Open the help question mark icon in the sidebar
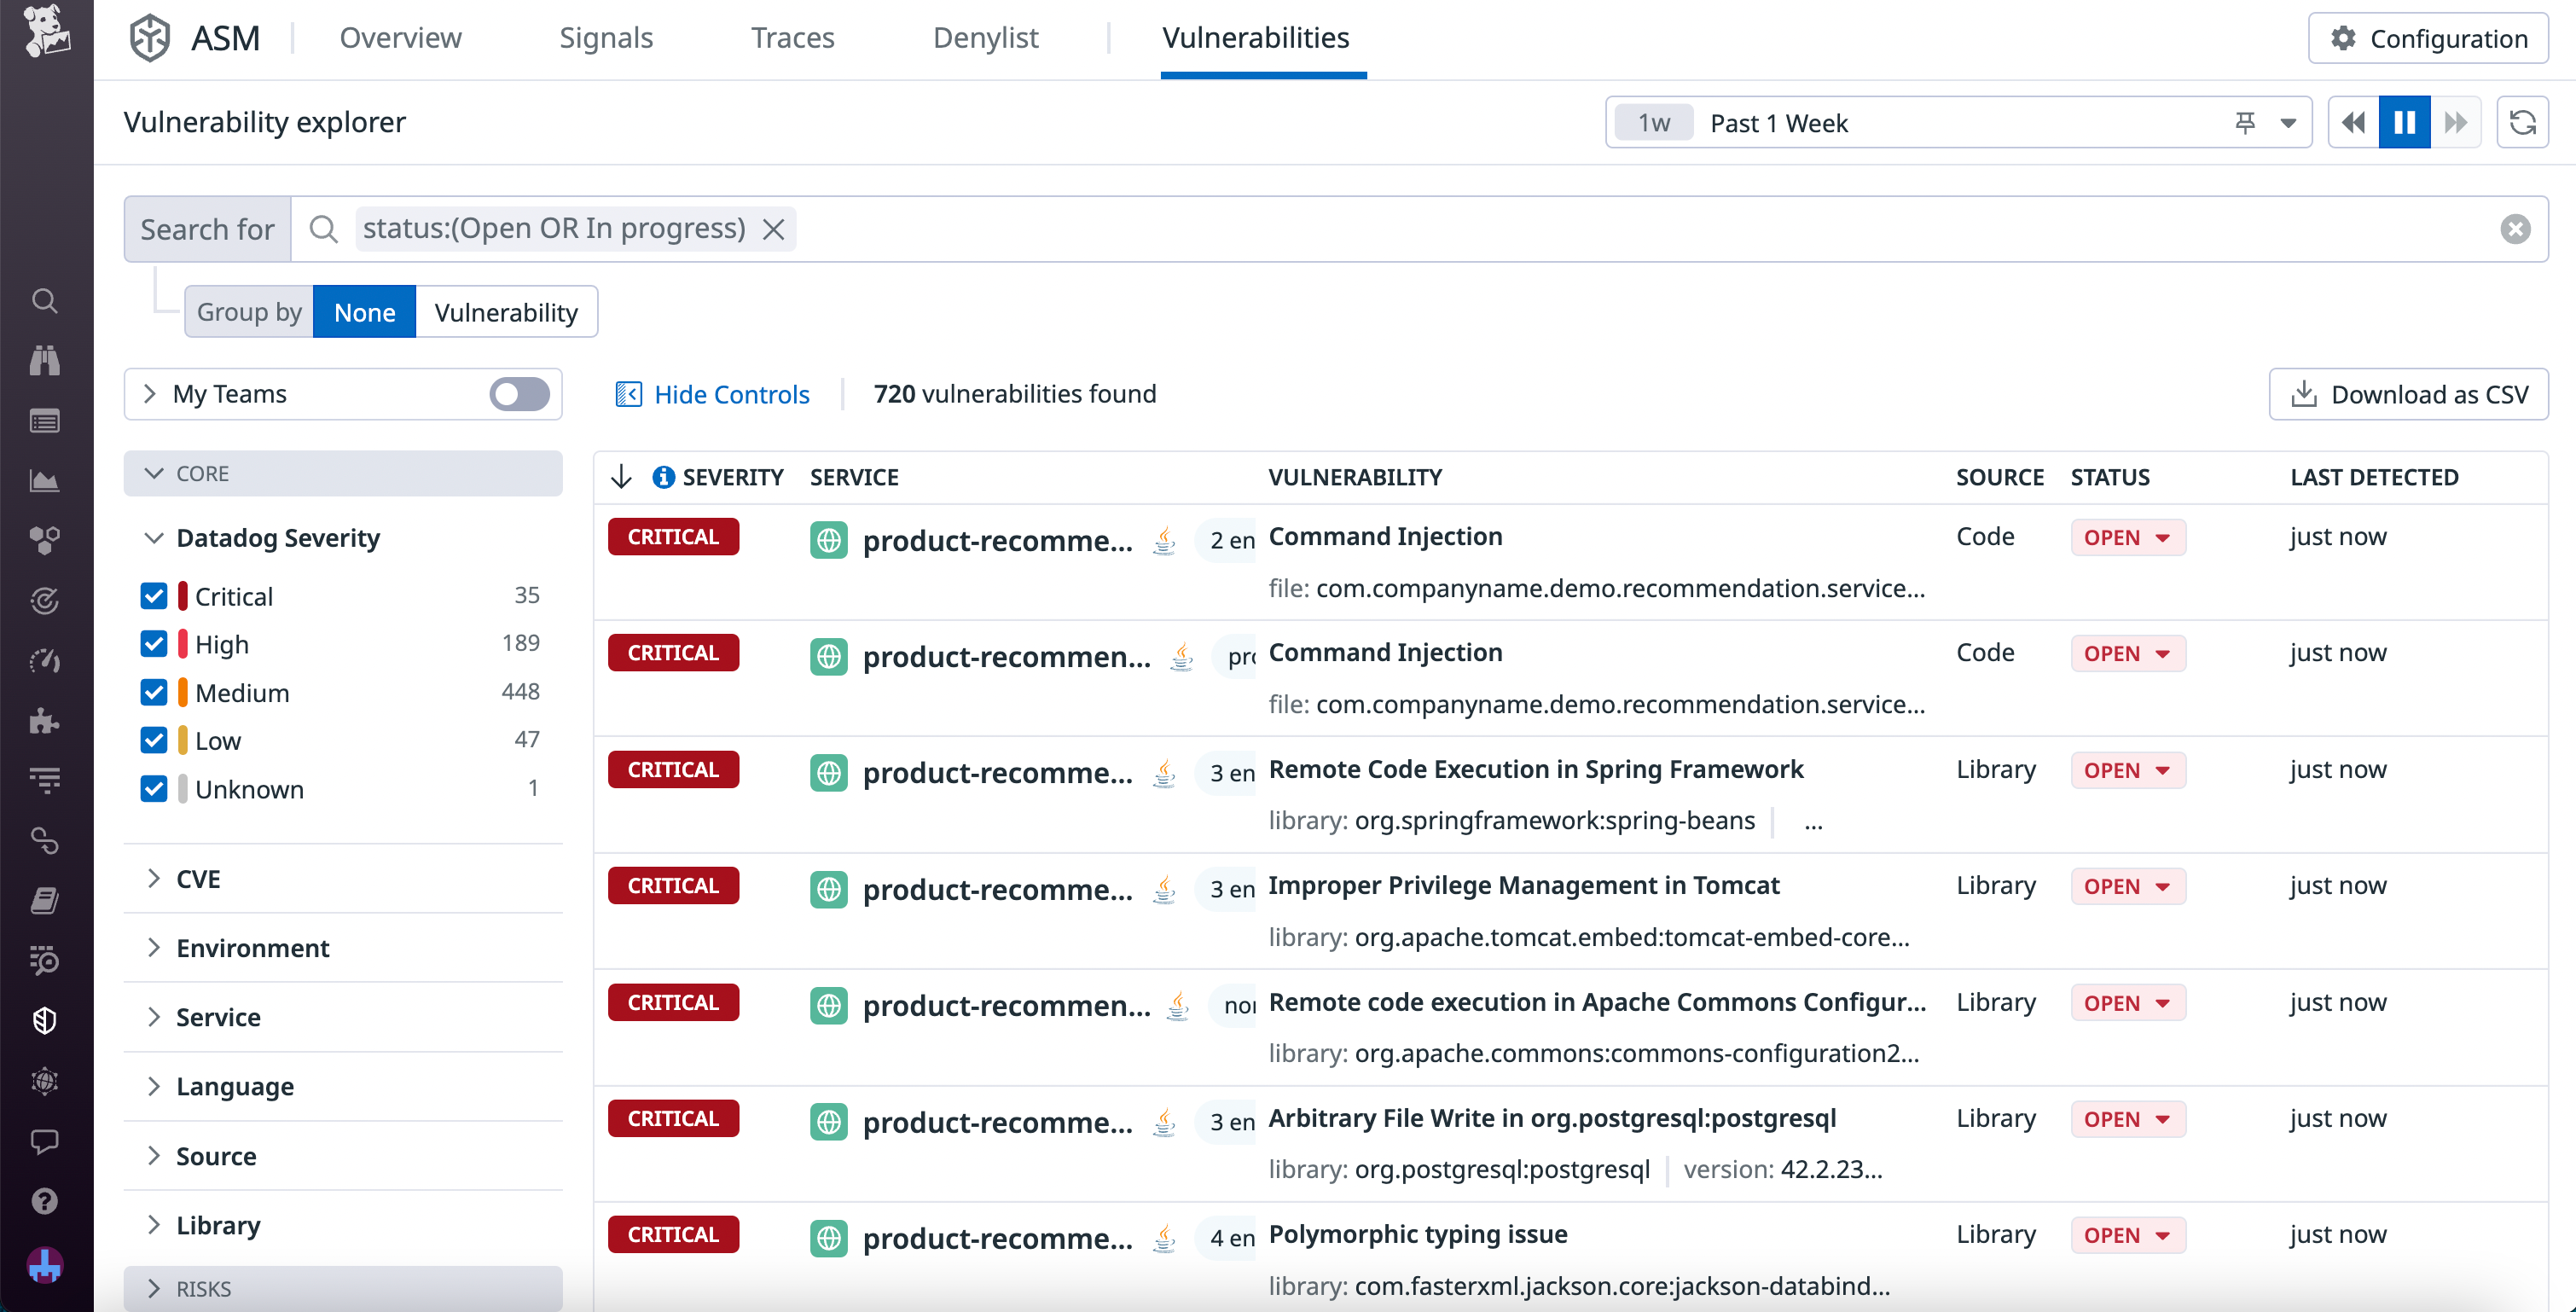 pyautogui.click(x=44, y=1201)
